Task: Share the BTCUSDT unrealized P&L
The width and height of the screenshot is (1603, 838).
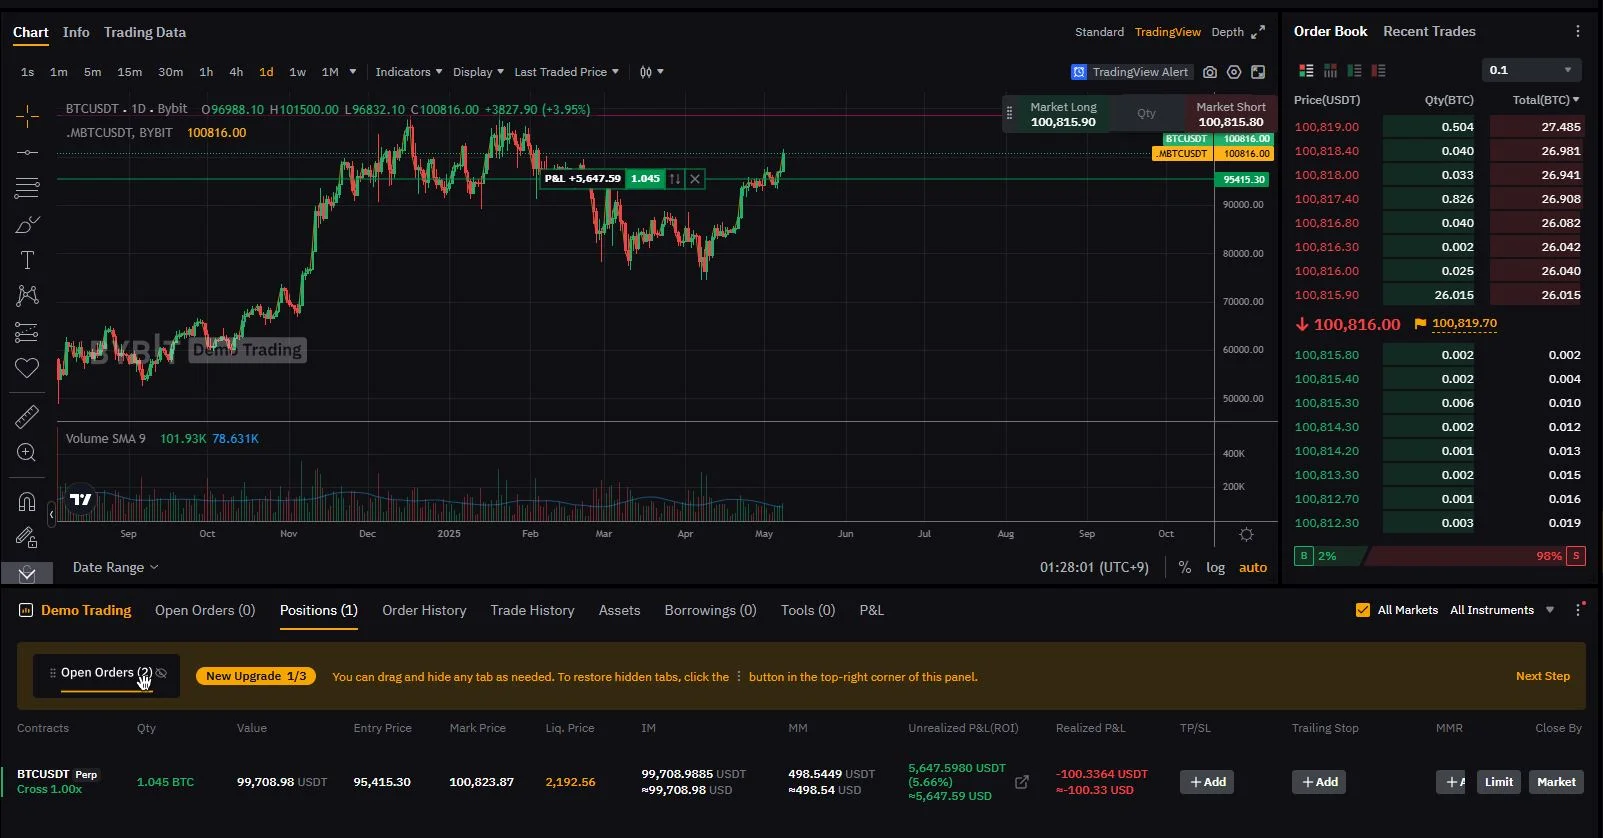Action: pos(1021,782)
